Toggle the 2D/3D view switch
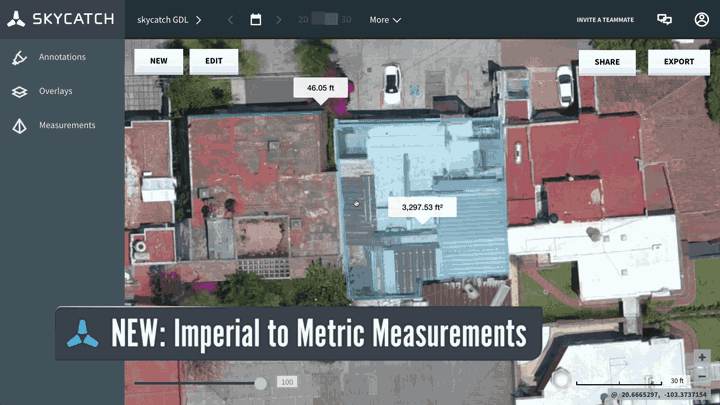Image resolution: width=720 pixels, height=405 pixels. [325, 19]
